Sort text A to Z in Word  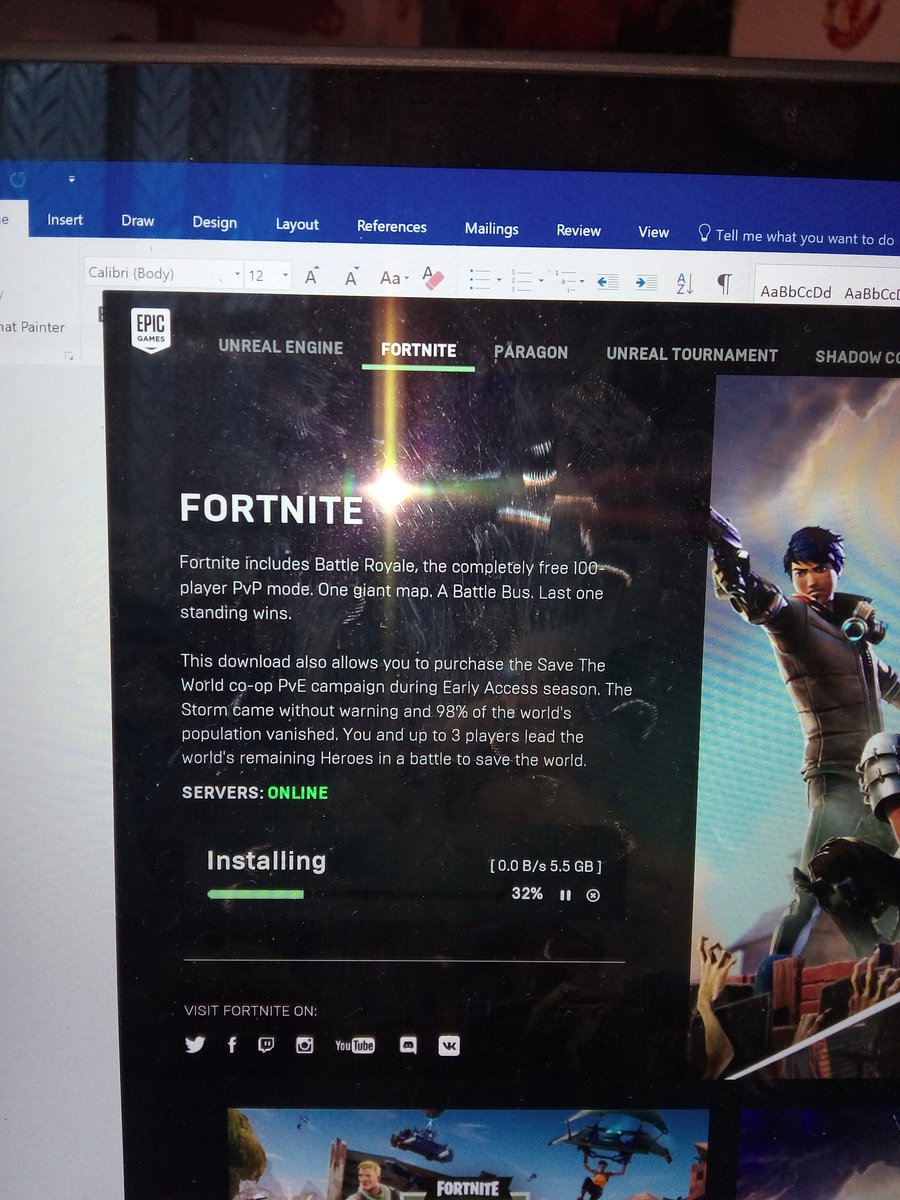tap(686, 283)
